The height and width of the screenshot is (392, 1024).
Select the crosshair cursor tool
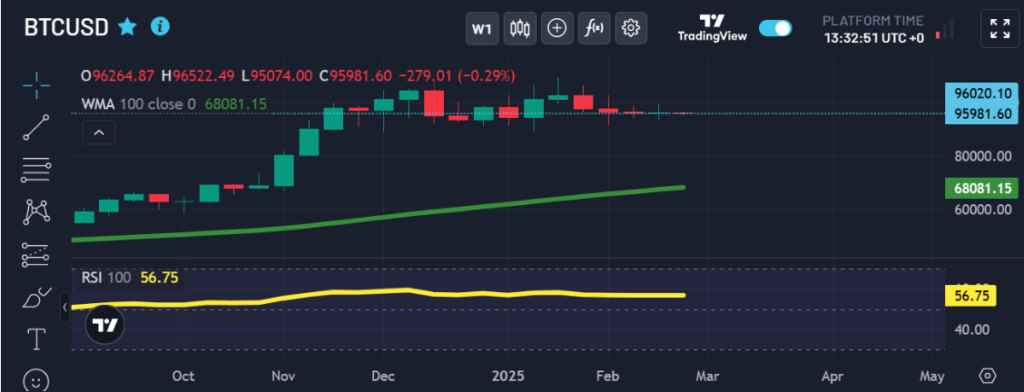(36, 86)
